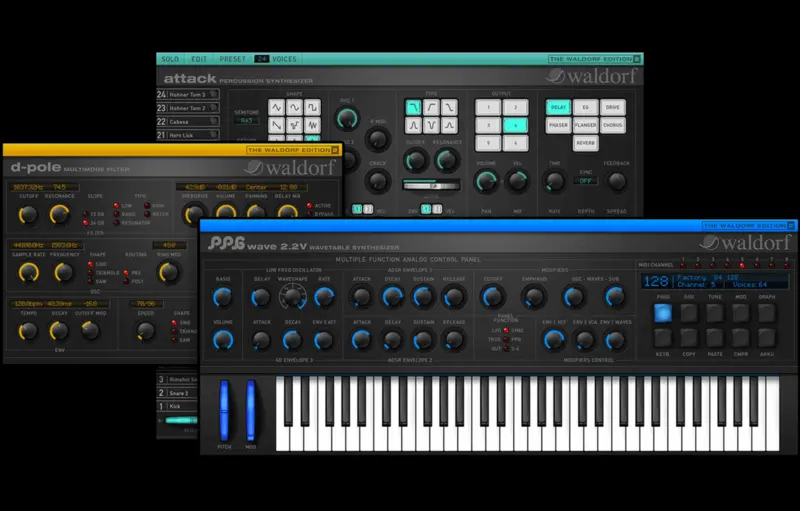Toggle LFO Sync panel function LED on PPG
The width and height of the screenshot is (800, 511).
pos(506,330)
